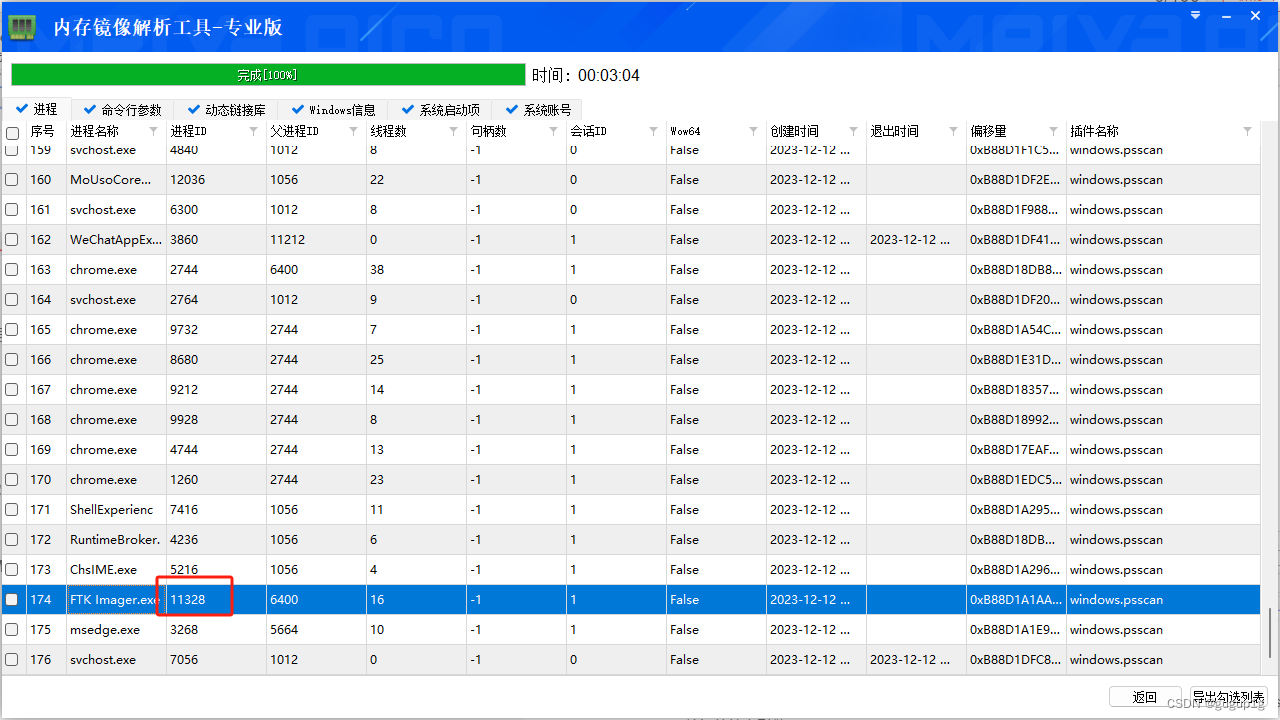Check the box for row 175 msedge.exe
Viewport: 1280px width, 720px height.
coord(12,630)
